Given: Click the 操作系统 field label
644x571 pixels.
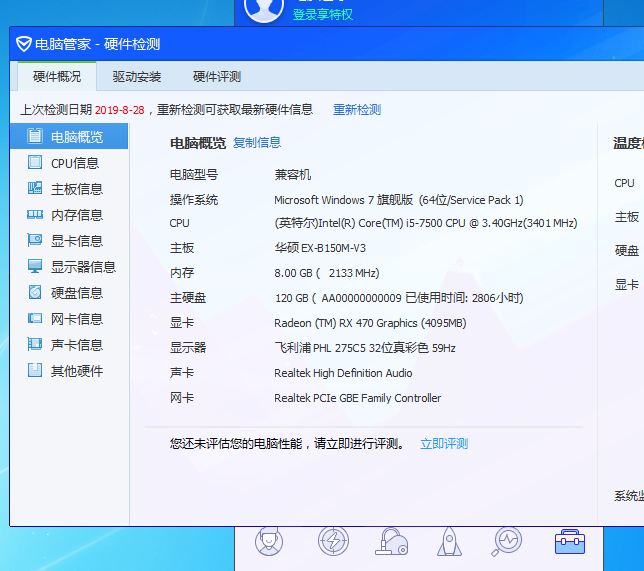Looking at the screenshot, I should [x=194, y=200].
